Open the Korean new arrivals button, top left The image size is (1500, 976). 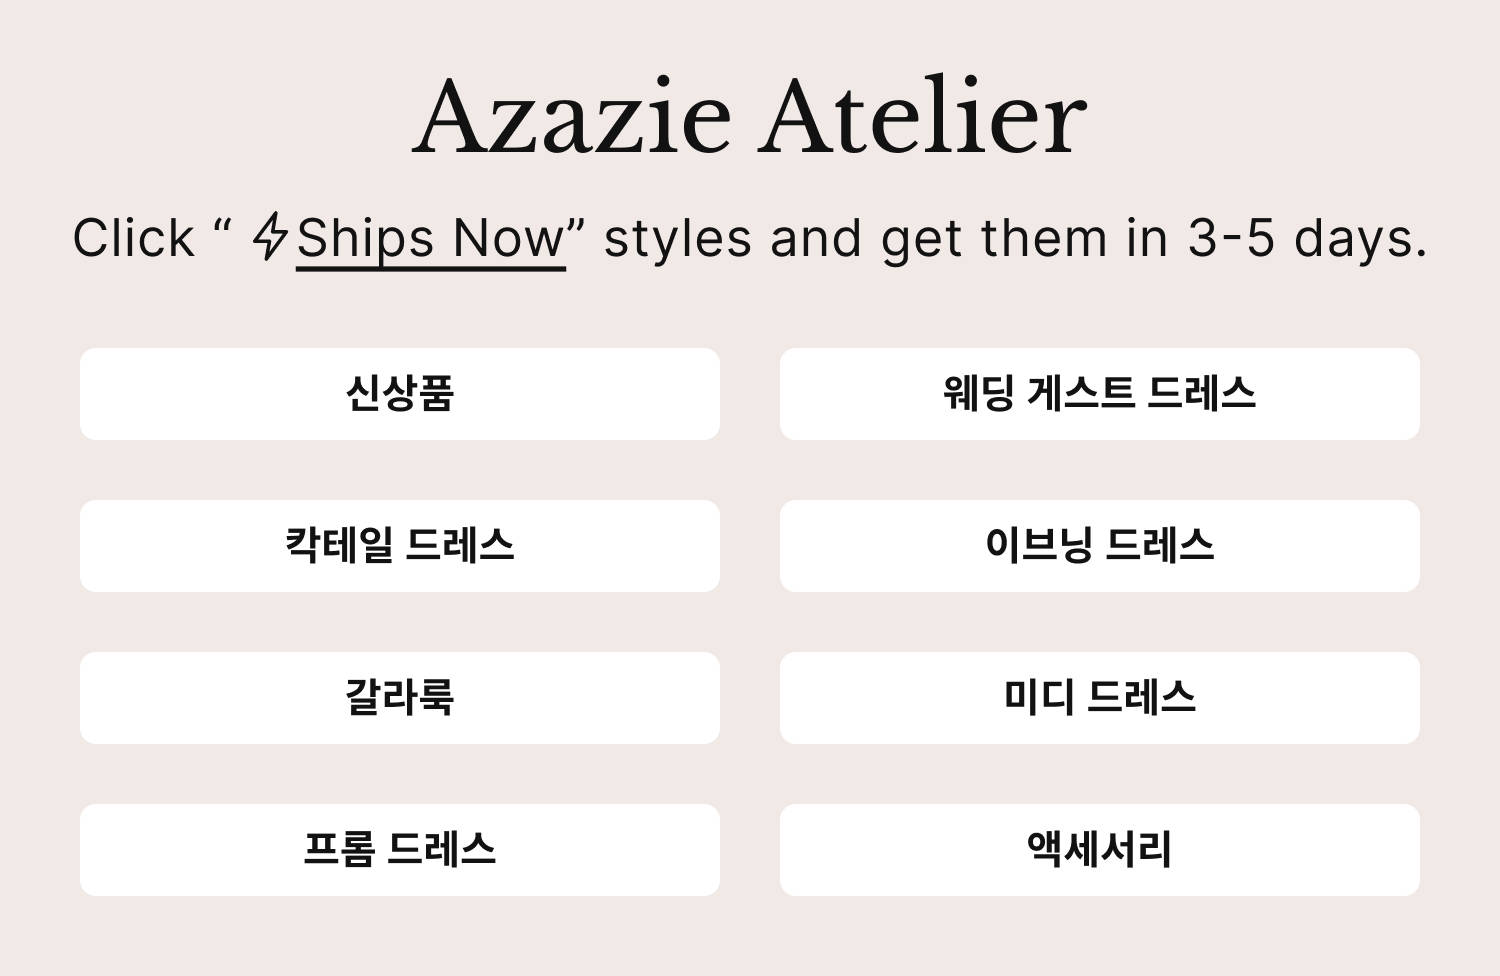coord(400,394)
